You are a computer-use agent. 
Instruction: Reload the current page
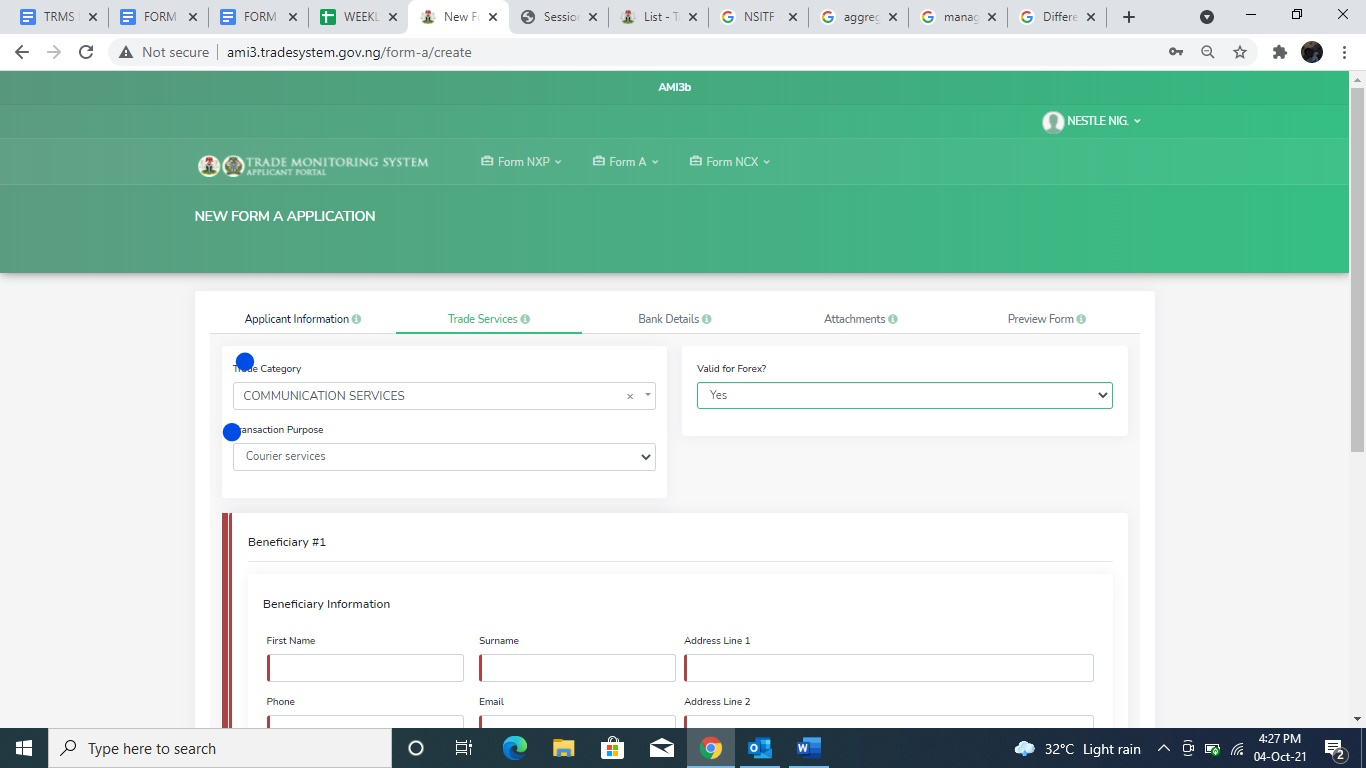(86, 52)
